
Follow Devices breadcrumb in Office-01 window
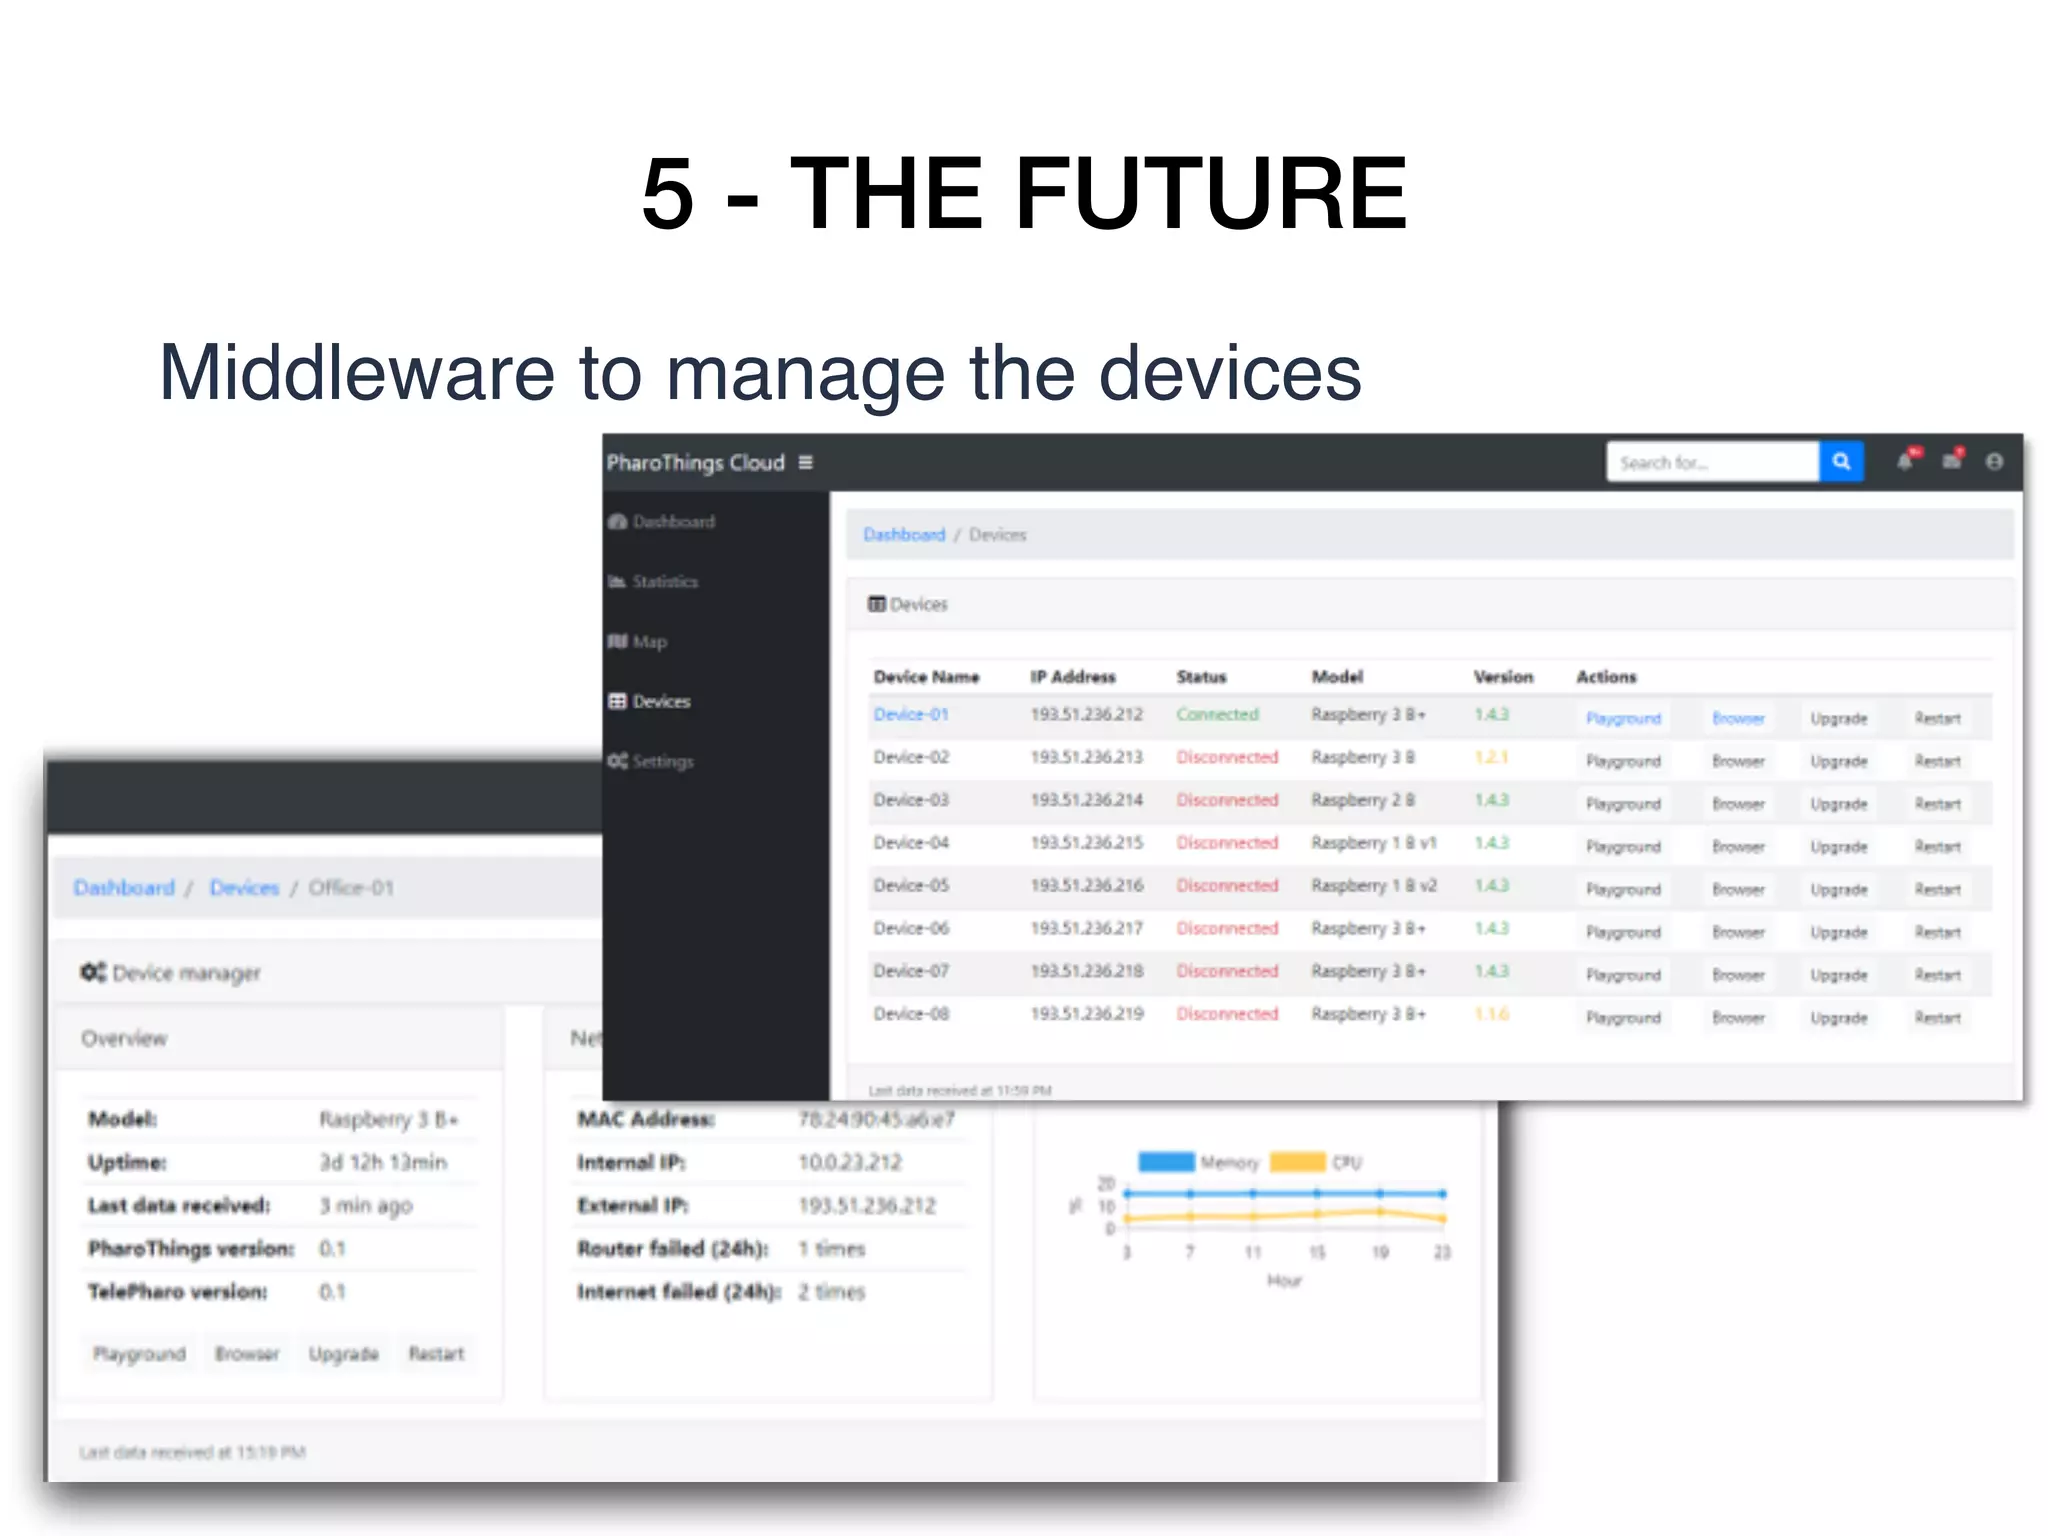[x=244, y=888]
